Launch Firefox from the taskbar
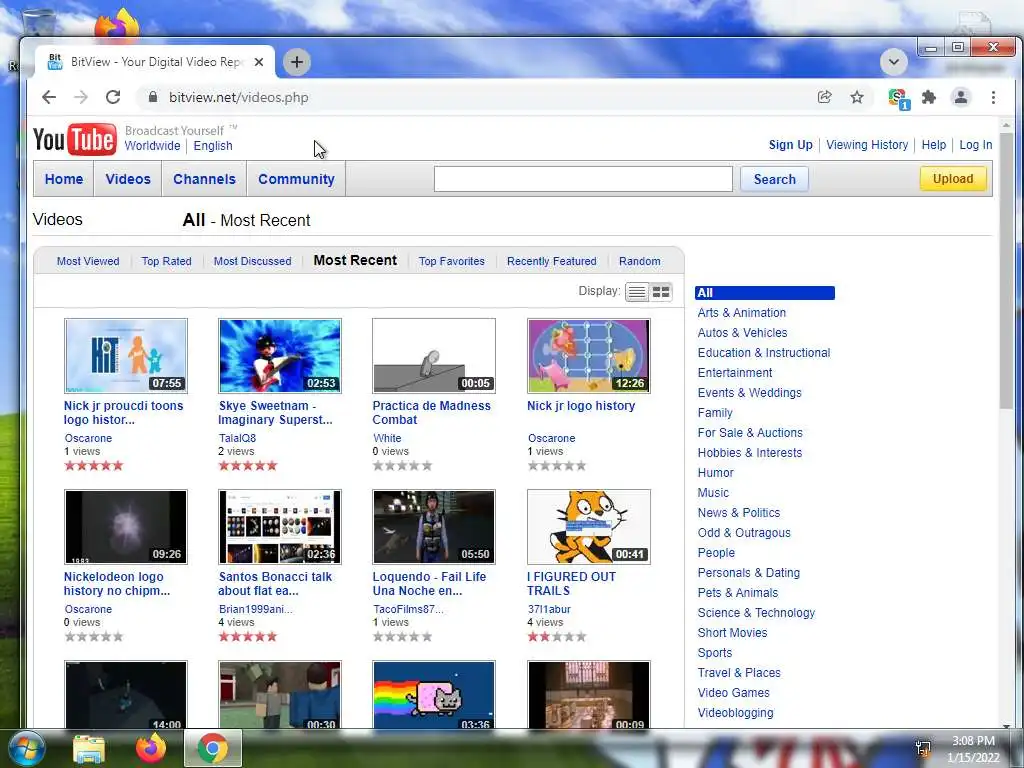This screenshot has height=768, width=1024. [x=151, y=748]
